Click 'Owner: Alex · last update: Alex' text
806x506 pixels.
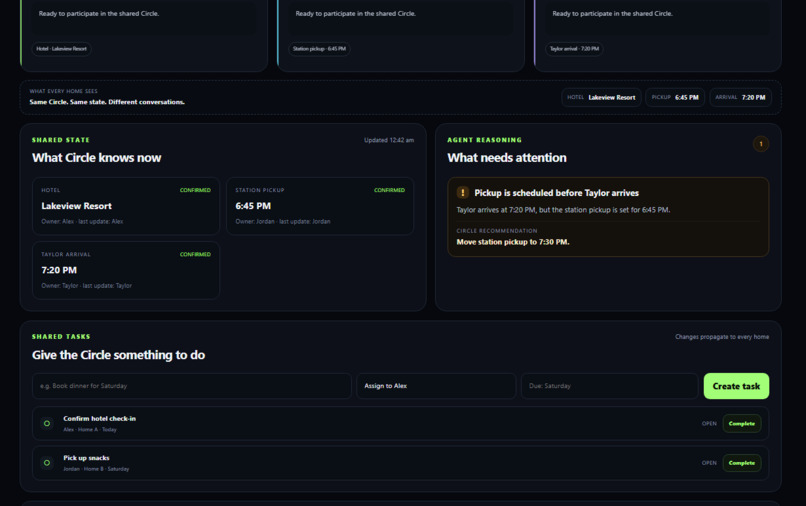pyautogui.click(x=82, y=222)
